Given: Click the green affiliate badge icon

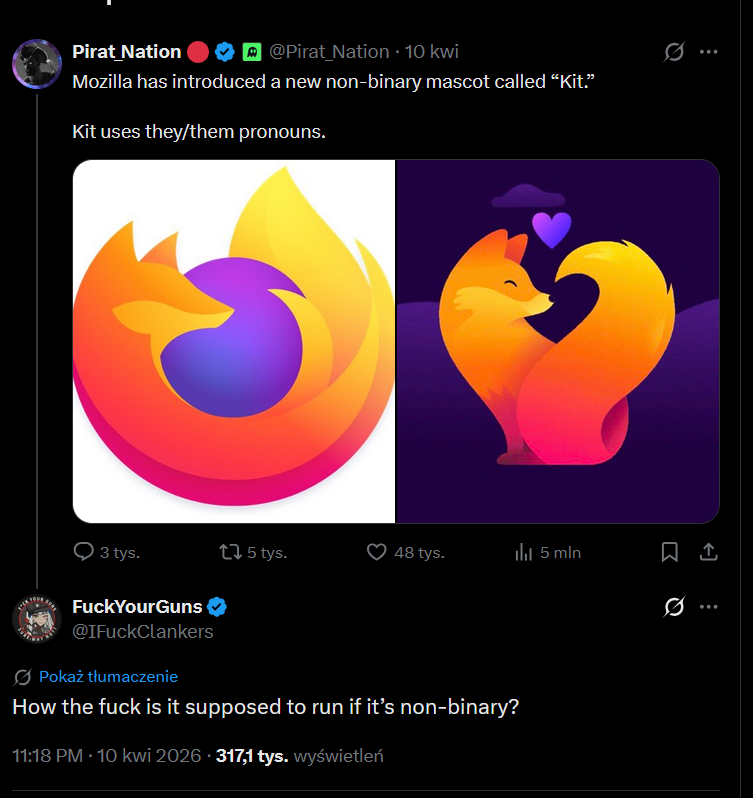Looking at the screenshot, I should pyautogui.click(x=252, y=51).
